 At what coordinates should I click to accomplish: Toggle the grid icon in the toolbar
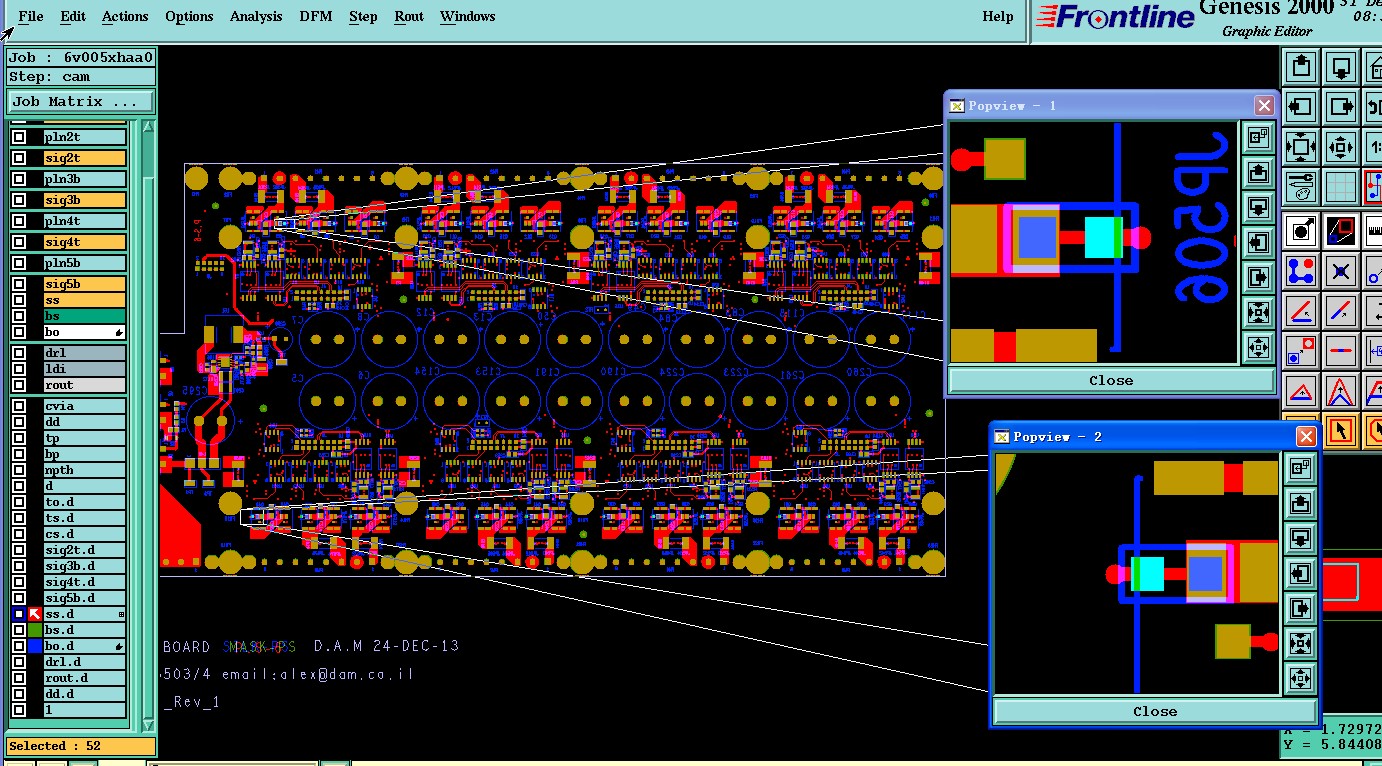pos(1341,185)
